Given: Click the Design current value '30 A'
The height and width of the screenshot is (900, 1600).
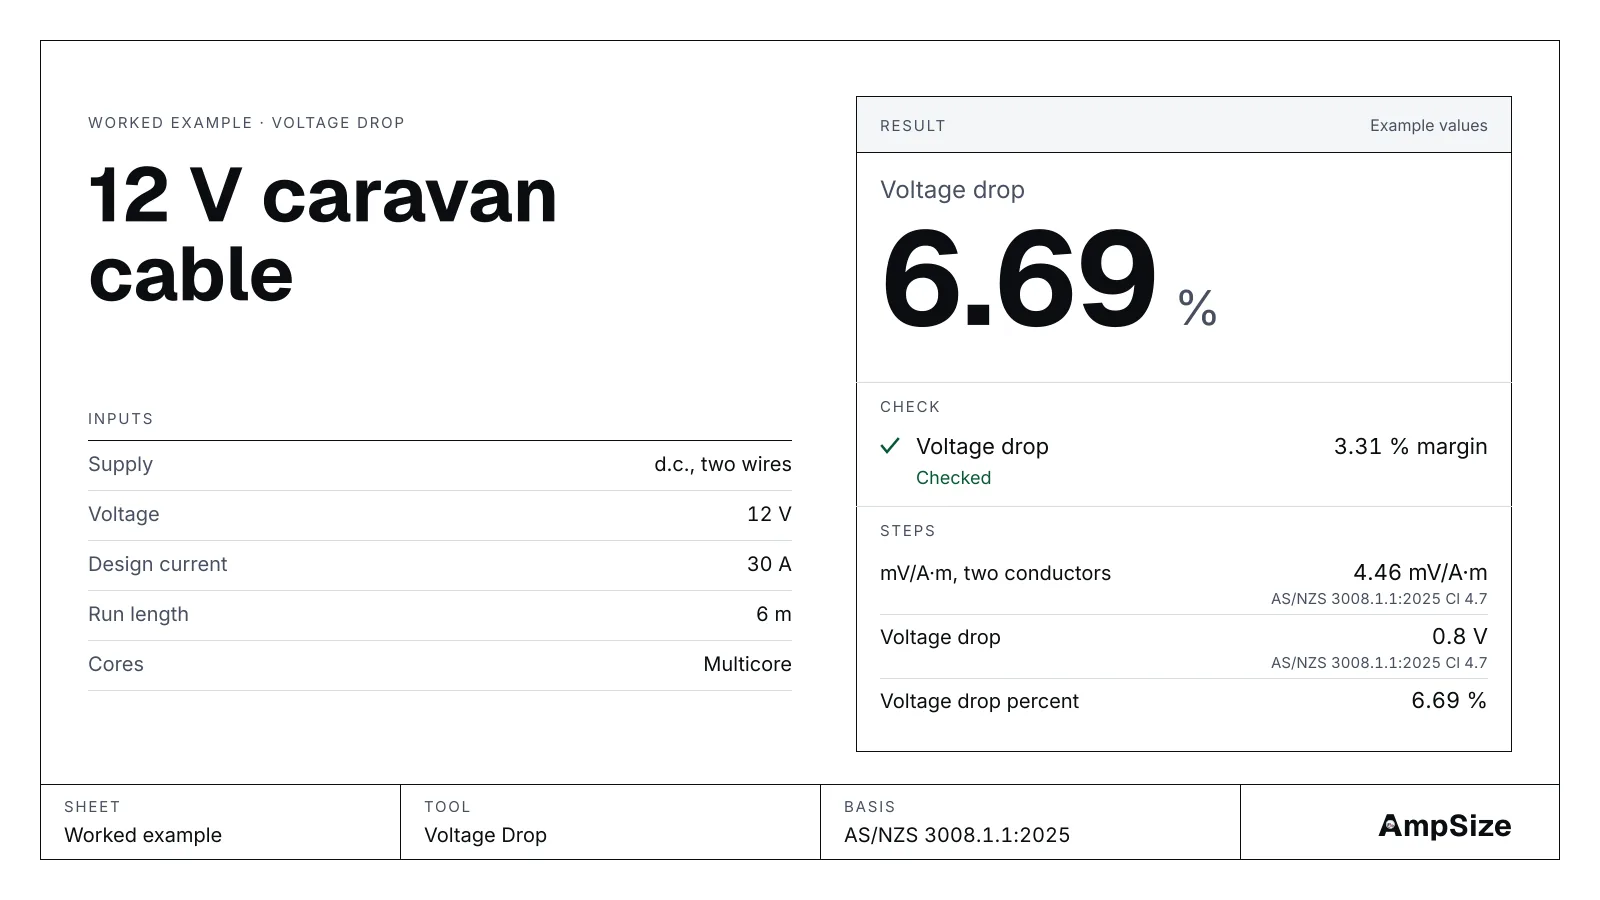Looking at the screenshot, I should tap(769, 564).
